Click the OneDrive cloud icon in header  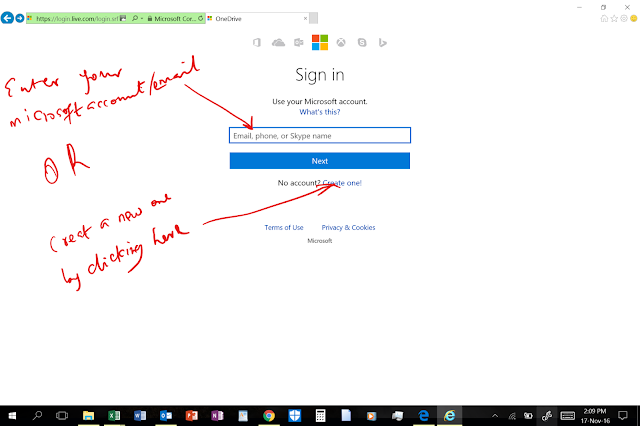(278, 42)
